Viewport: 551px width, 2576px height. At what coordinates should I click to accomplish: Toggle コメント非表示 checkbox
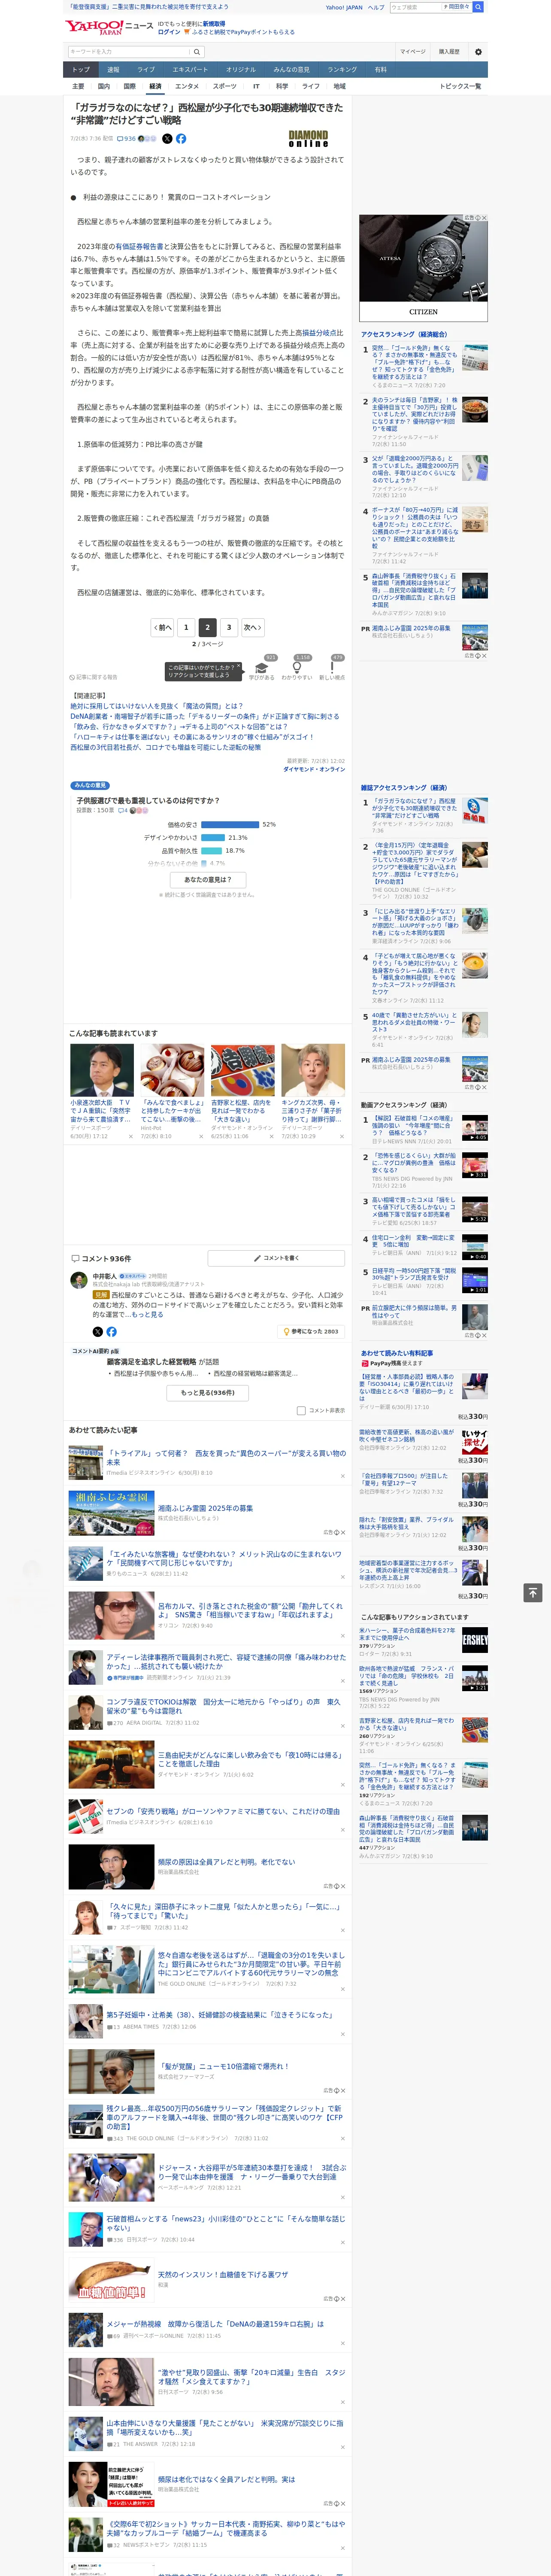coord(301,1411)
